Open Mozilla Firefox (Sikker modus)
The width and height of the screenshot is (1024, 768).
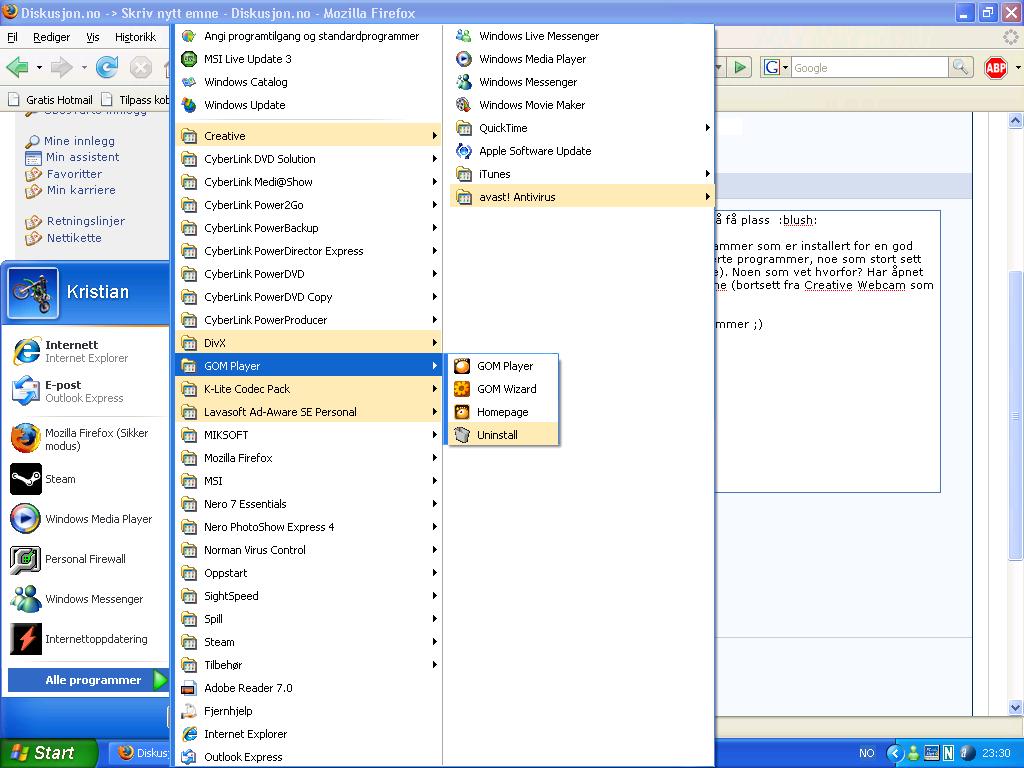[x=88, y=439]
